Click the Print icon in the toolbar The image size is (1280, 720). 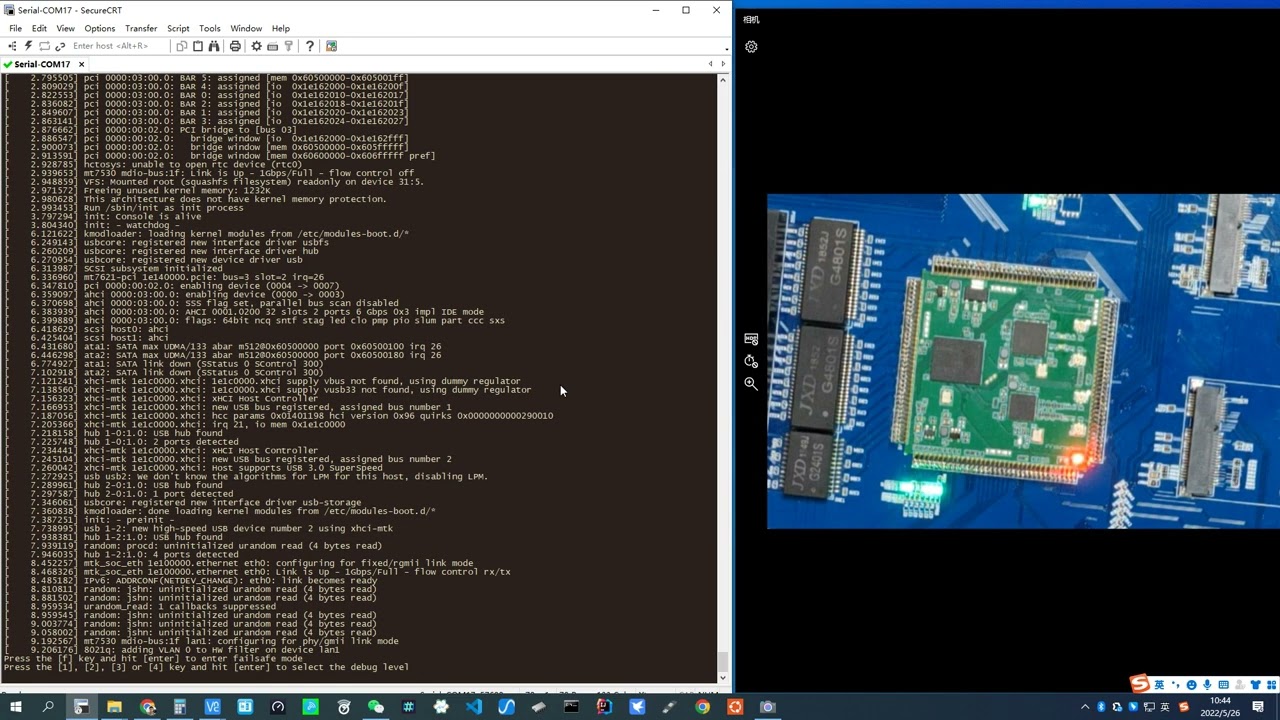(x=235, y=46)
